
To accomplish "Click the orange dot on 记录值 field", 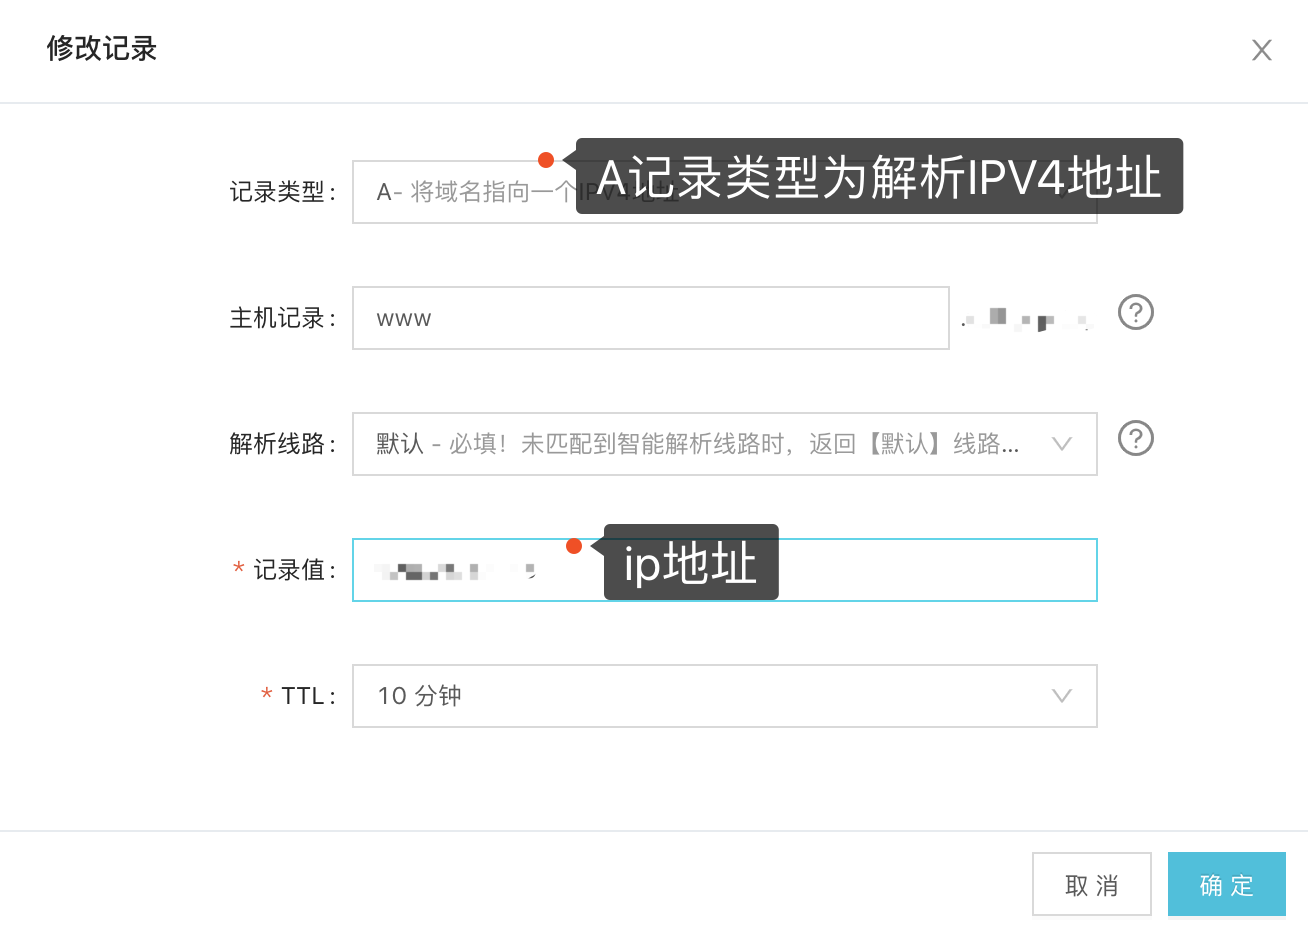I will point(575,547).
